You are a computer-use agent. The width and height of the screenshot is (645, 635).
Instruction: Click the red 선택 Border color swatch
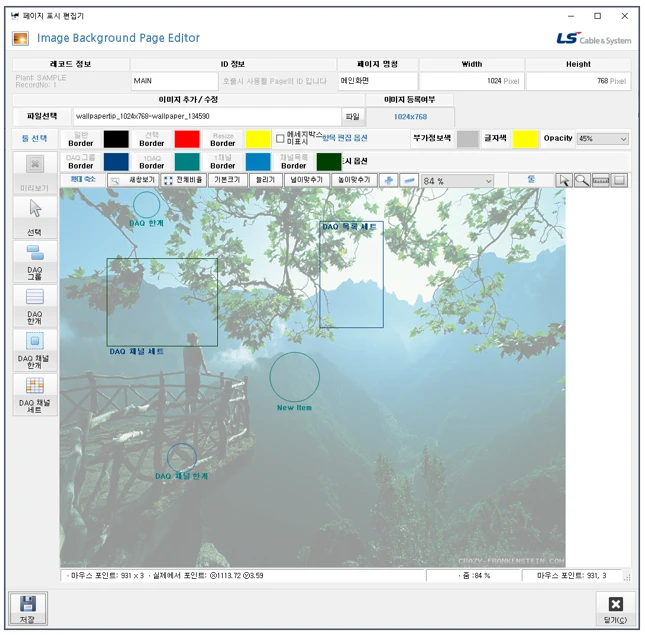tap(187, 139)
